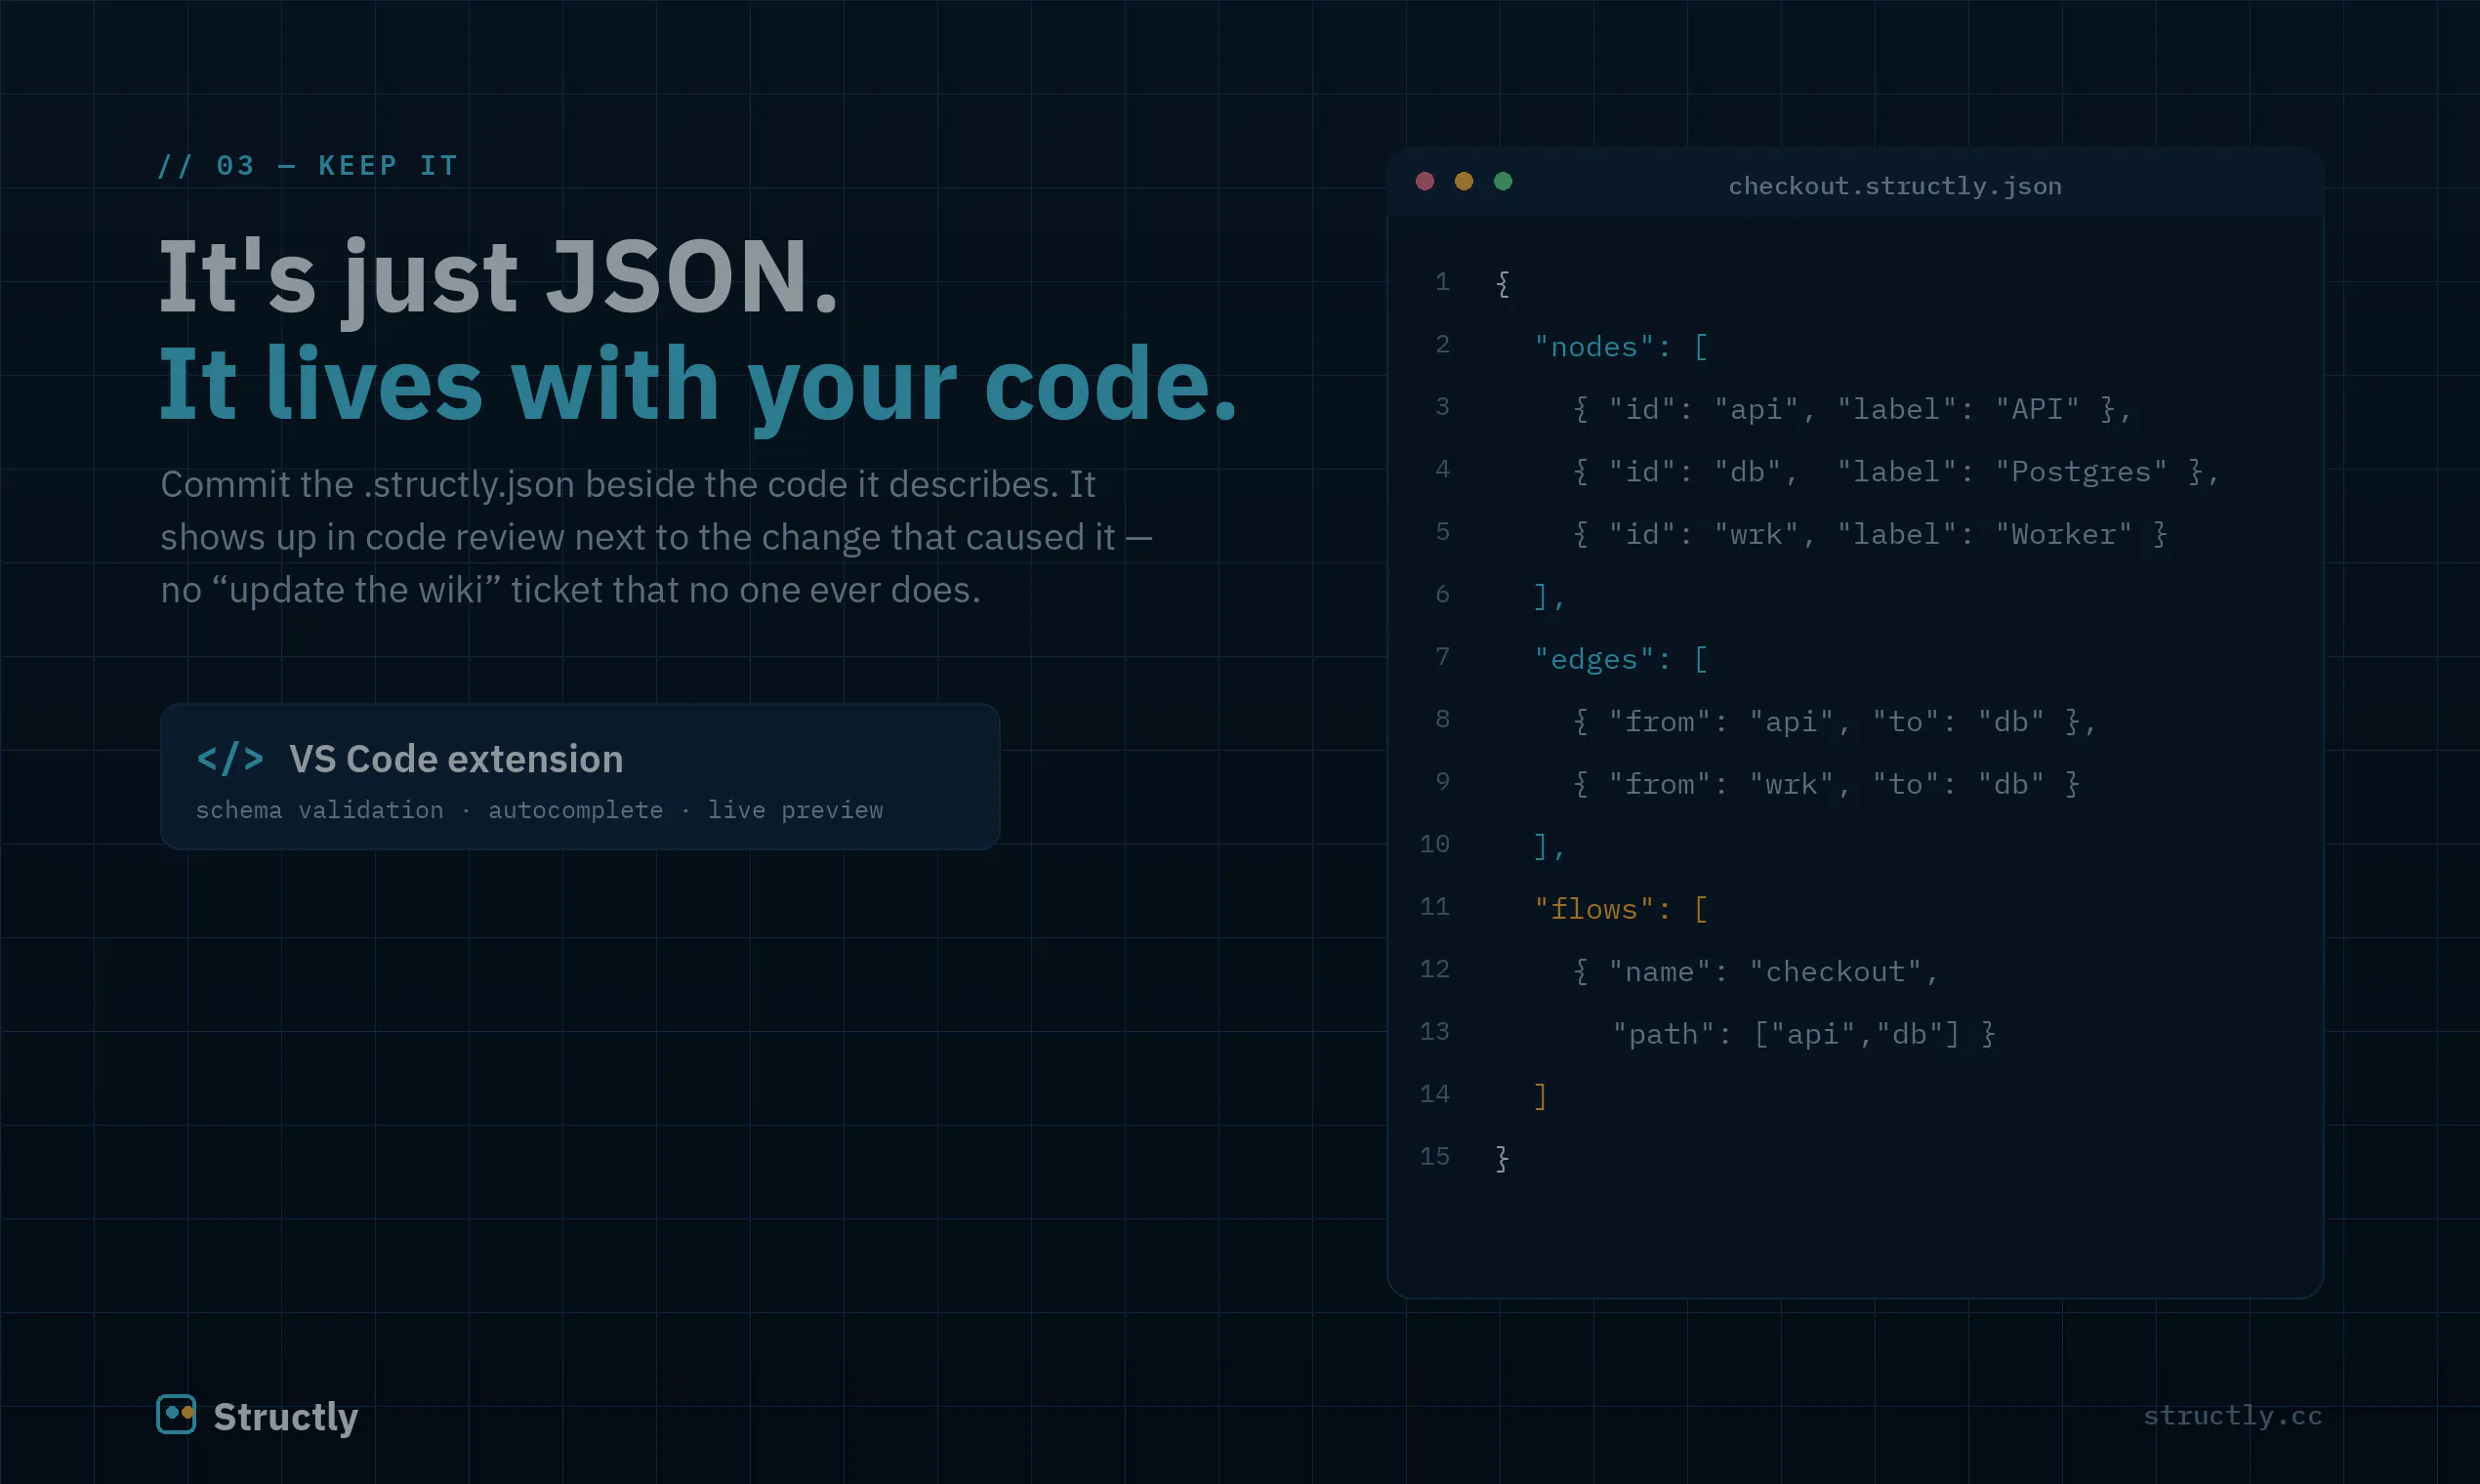Click the red window dot

[x=1425, y=181]
